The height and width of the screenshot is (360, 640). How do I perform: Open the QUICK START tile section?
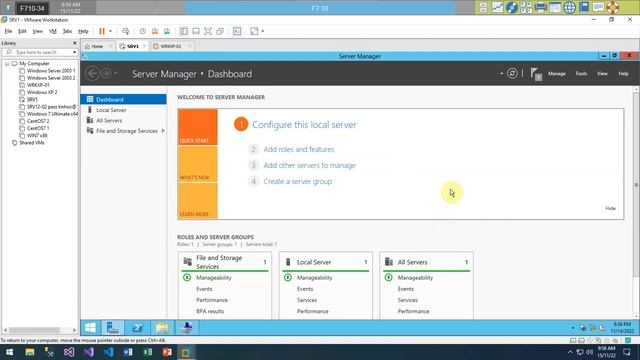198,127
